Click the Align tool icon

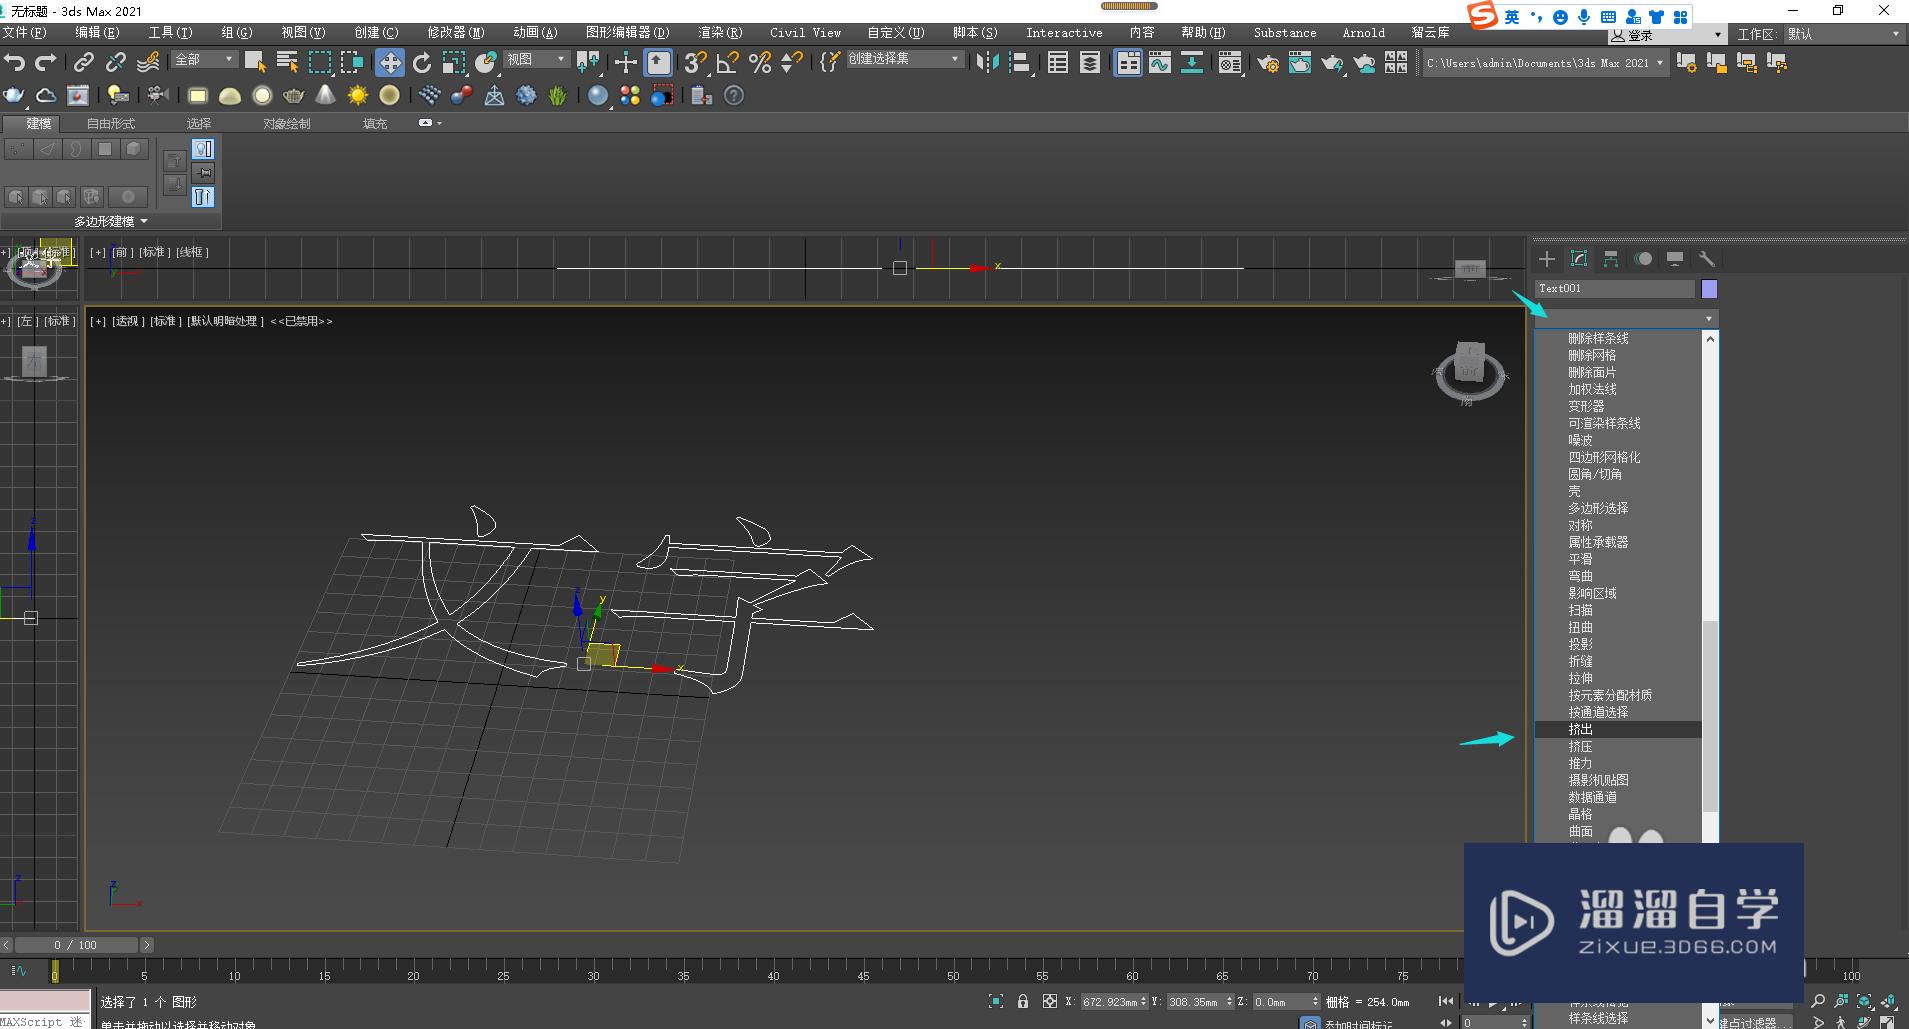click(x=1020, y=62)
